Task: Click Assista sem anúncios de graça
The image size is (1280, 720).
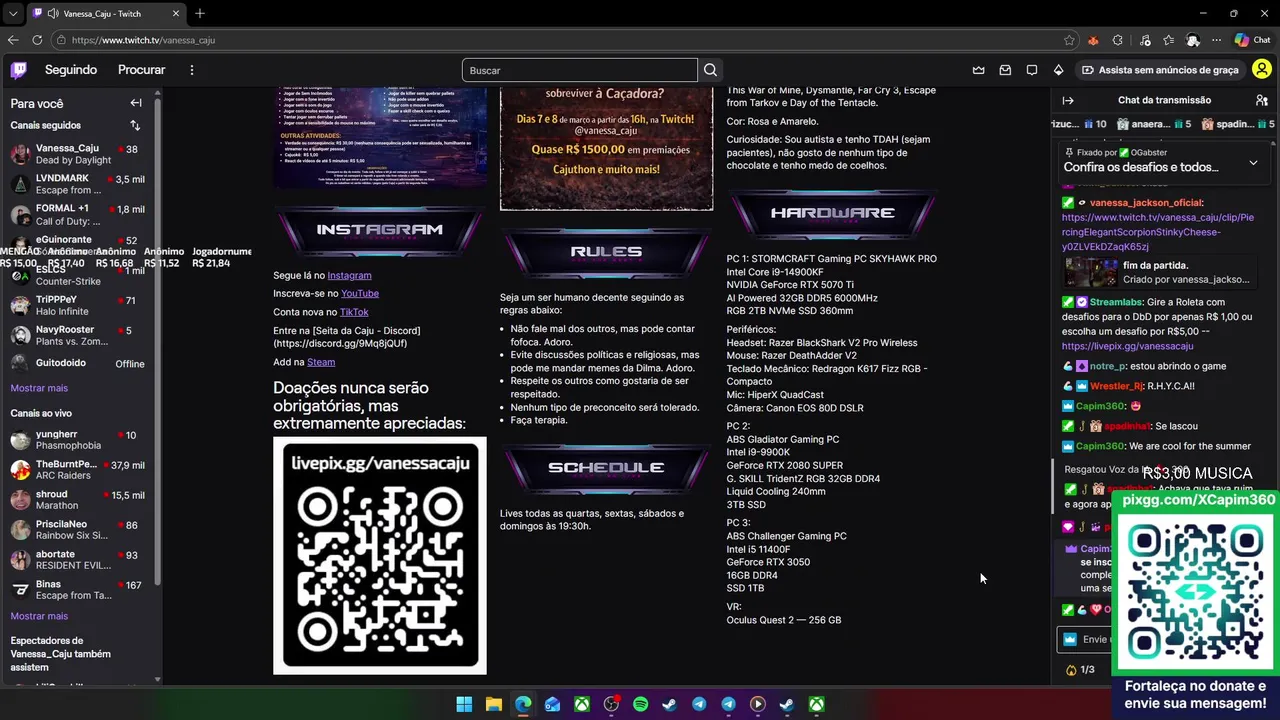Action: tap(1159, 70)
